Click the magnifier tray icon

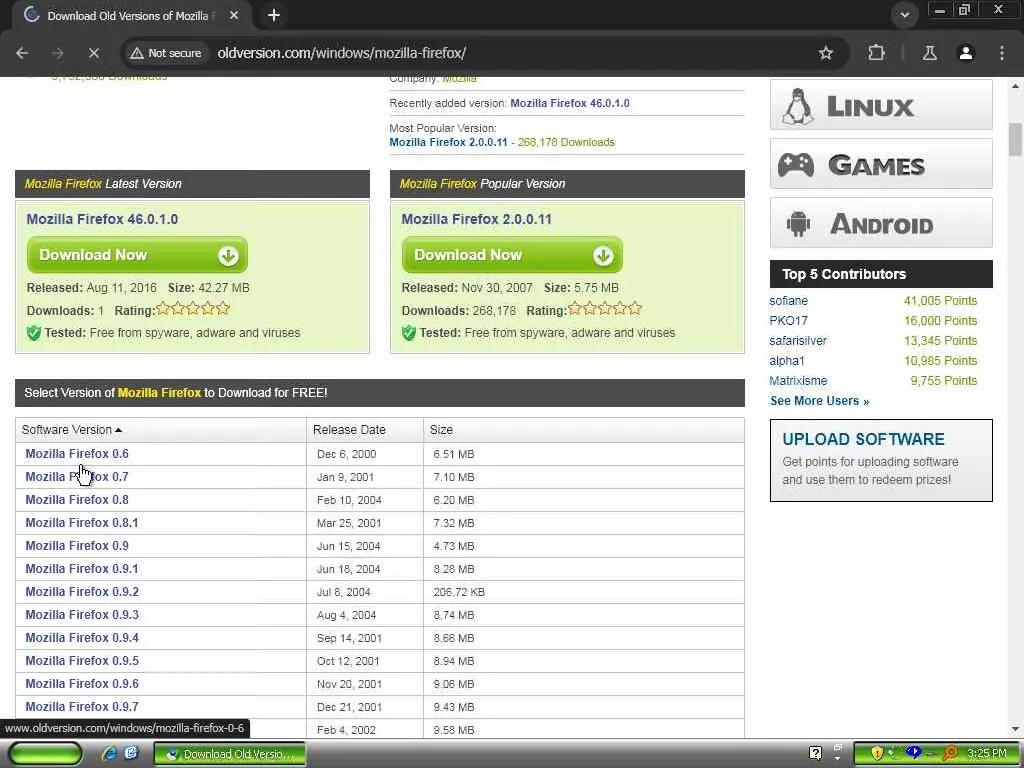coord(951,754)
